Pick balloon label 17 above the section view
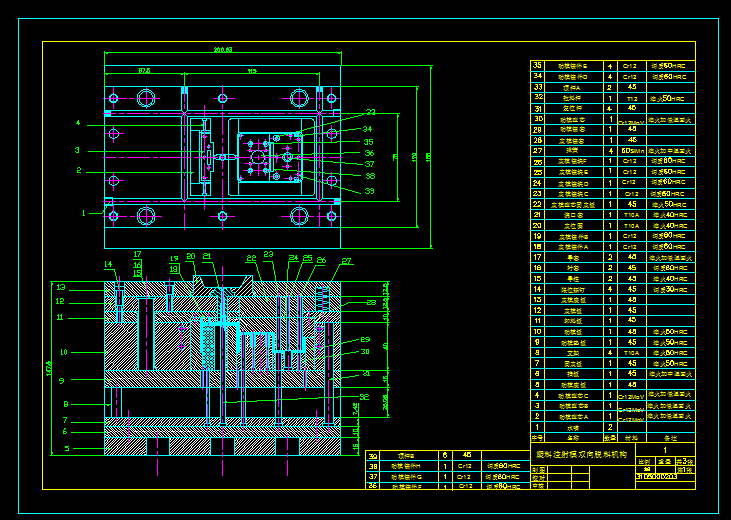 point(137,255)
